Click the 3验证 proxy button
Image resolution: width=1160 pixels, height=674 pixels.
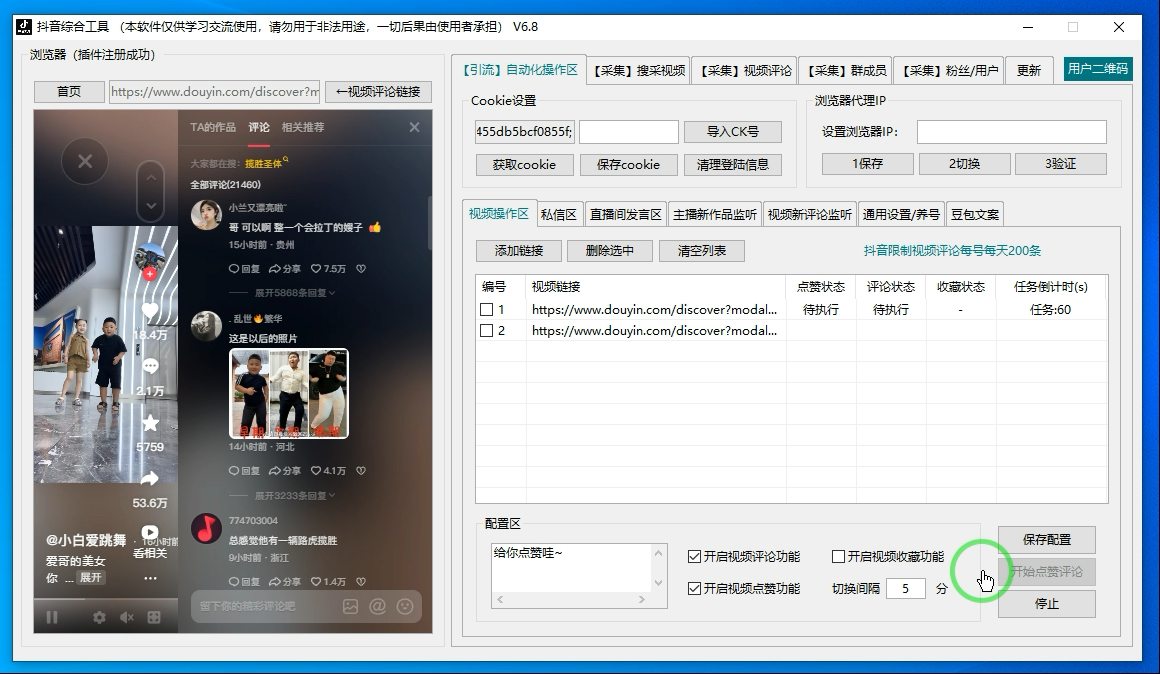(1060, 164)
